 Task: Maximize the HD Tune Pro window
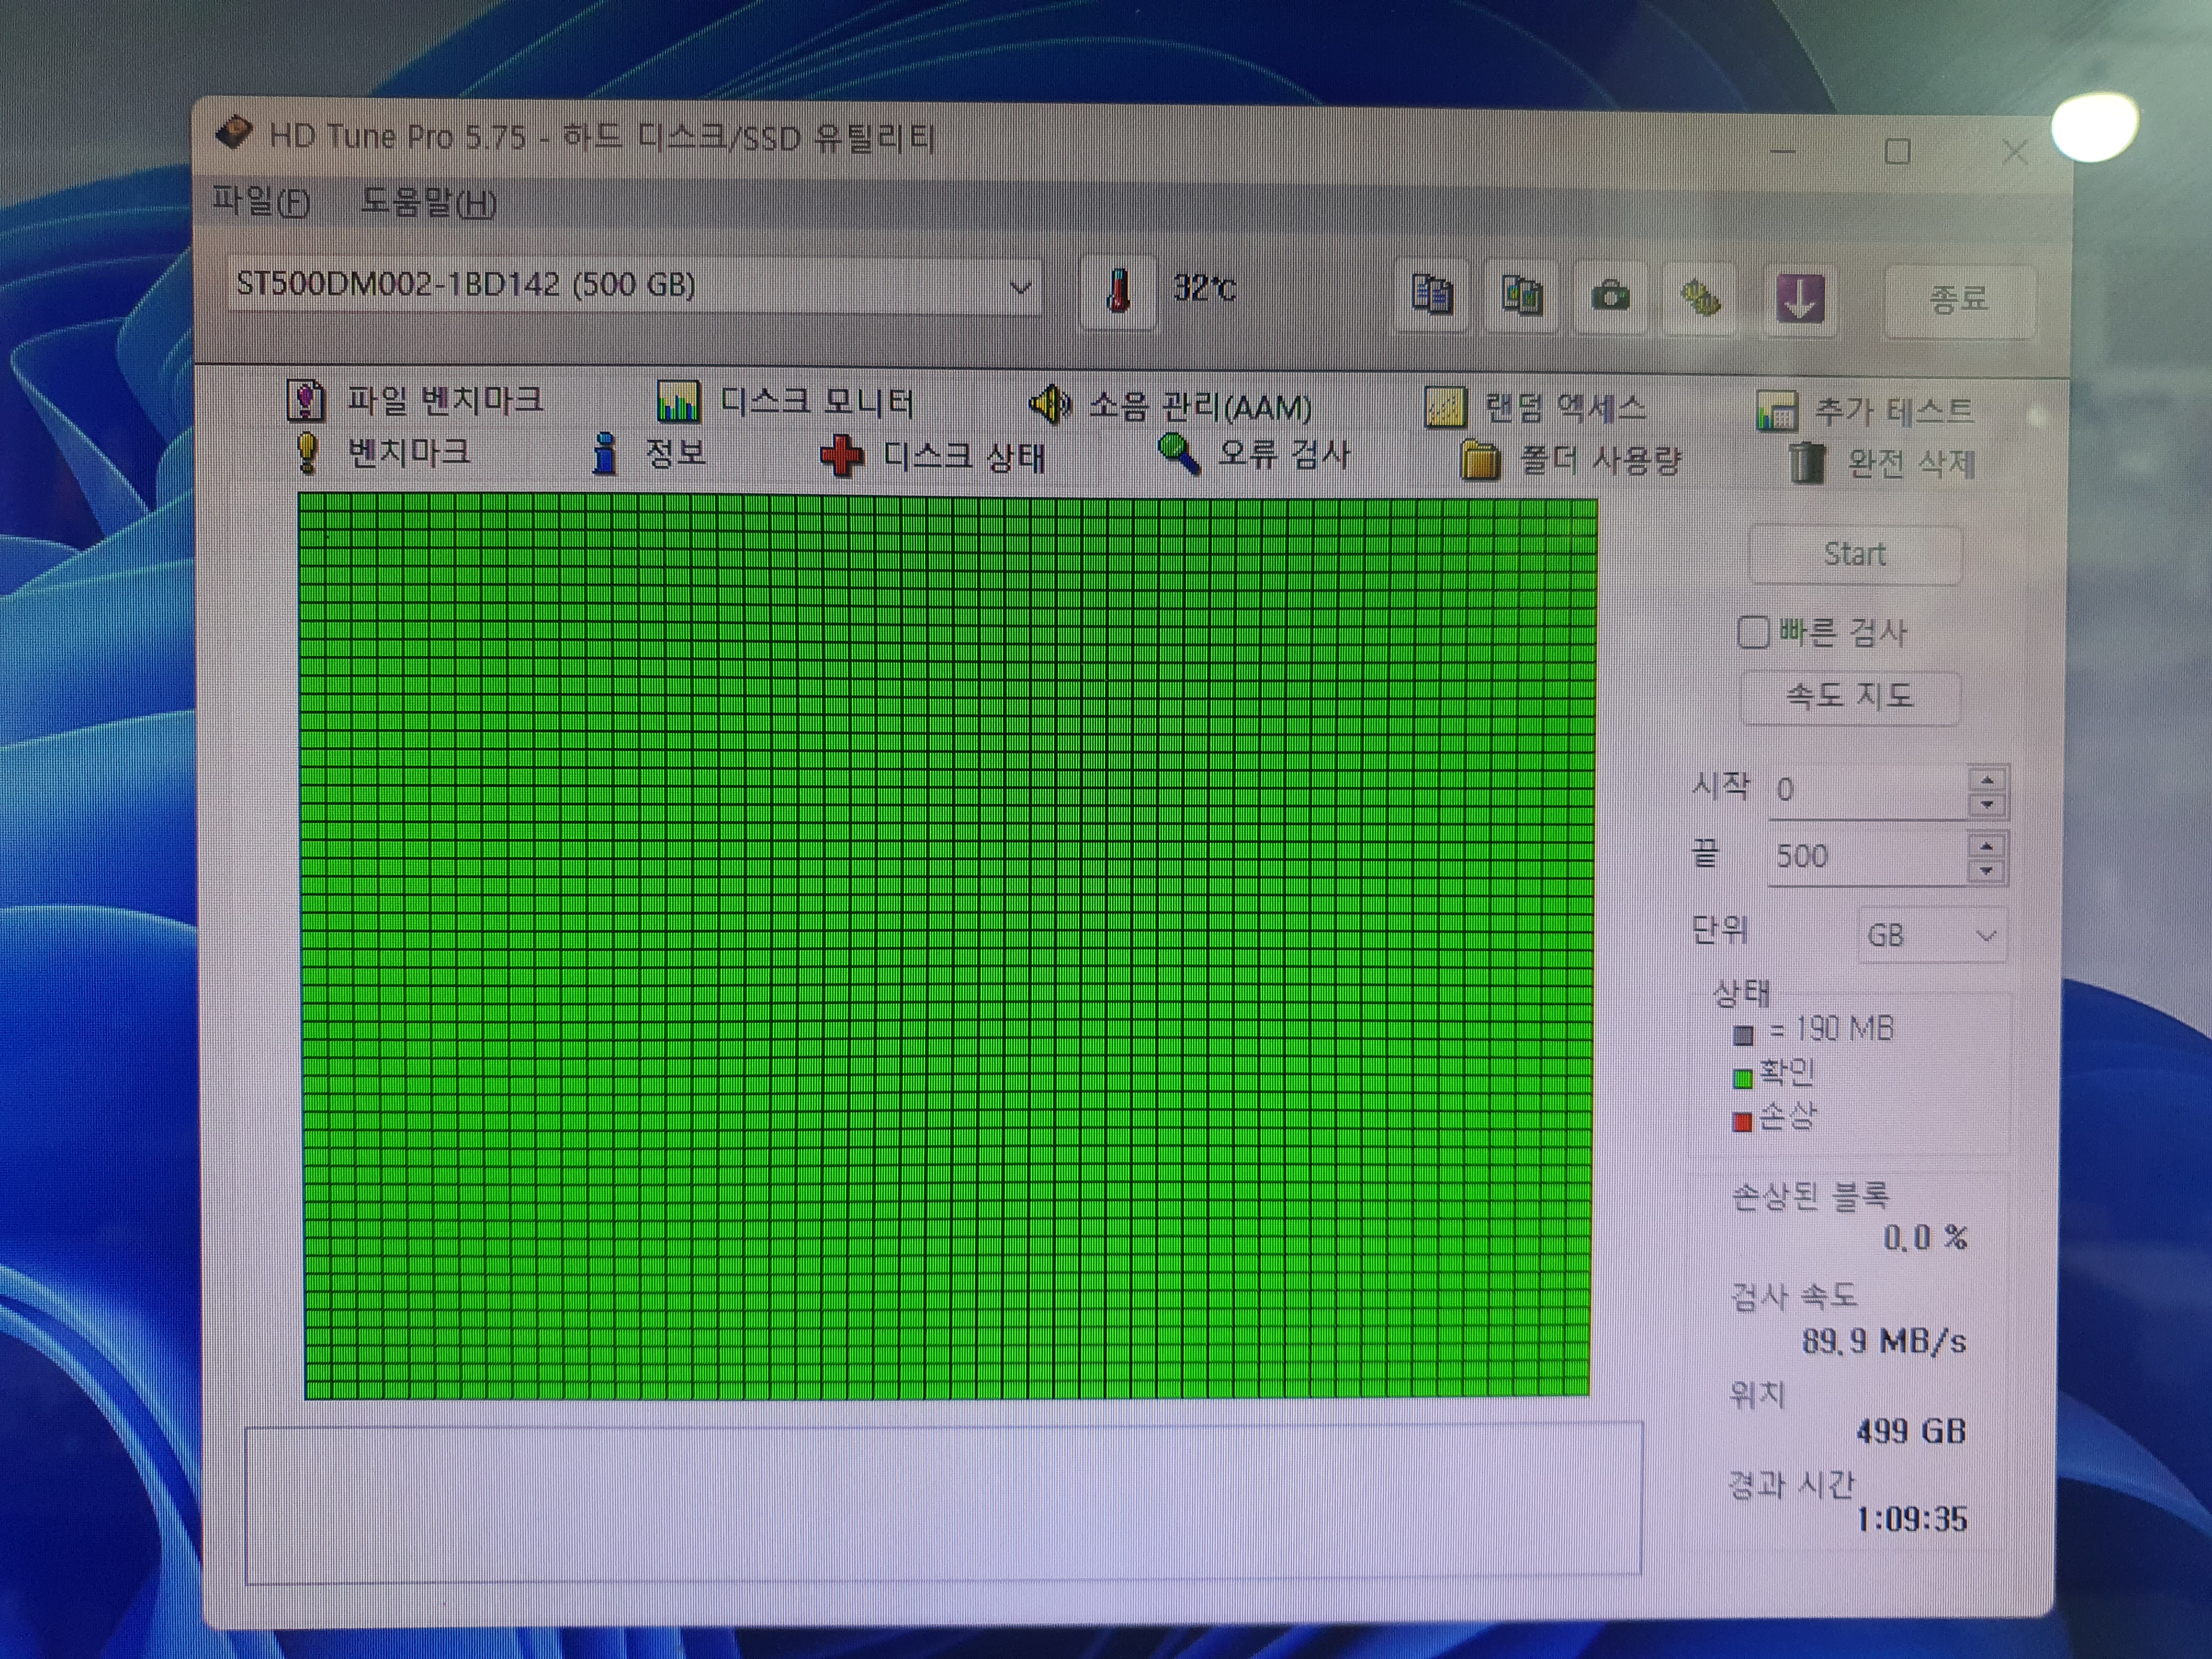tap(1897, 152)
